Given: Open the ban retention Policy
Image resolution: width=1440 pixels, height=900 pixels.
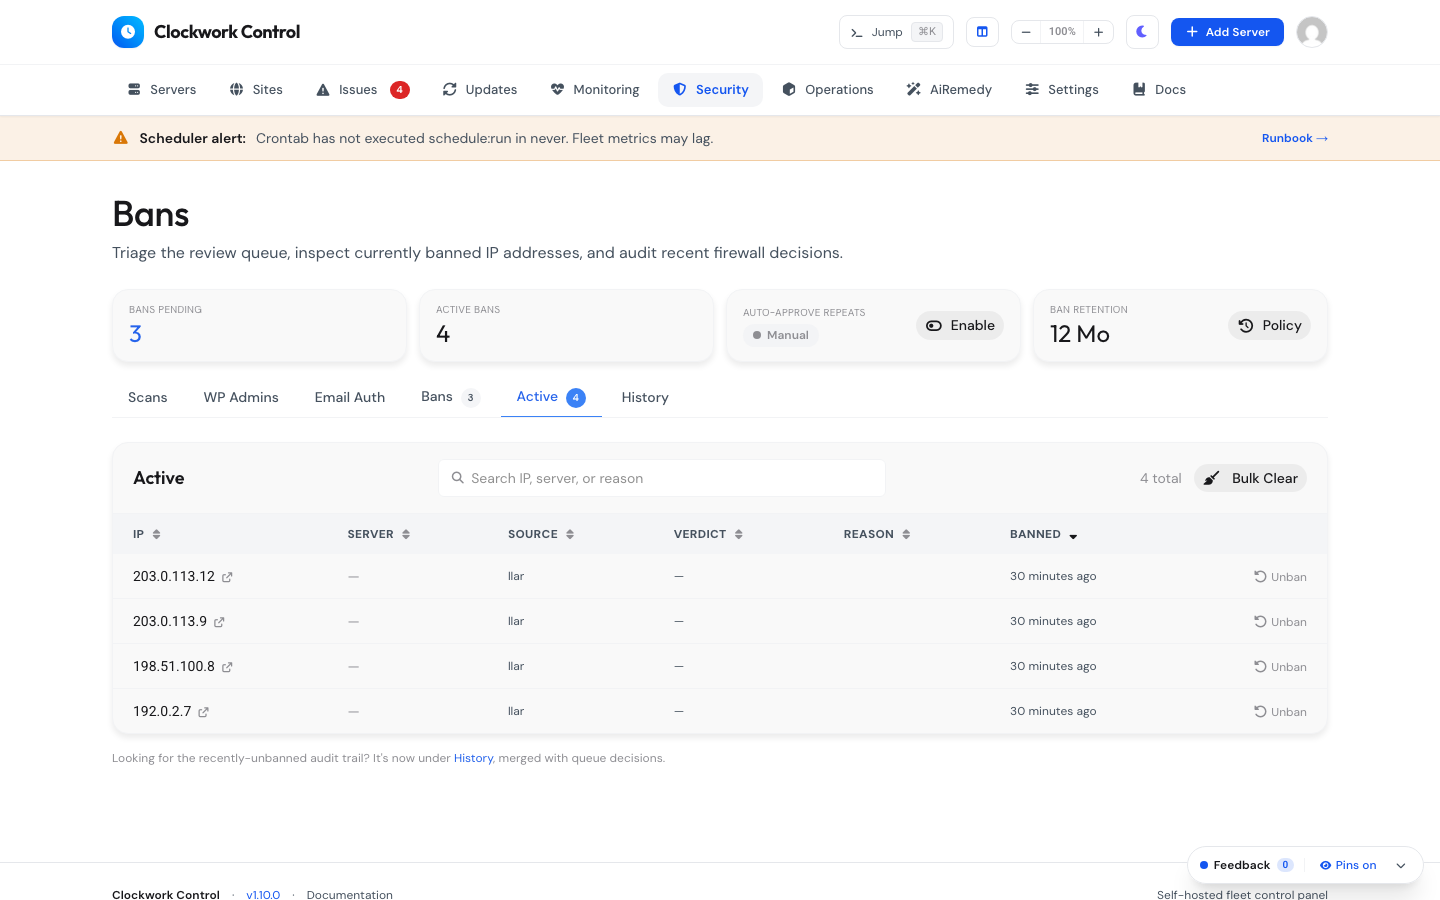Looking at the screenshot, I should point(1269,325).
